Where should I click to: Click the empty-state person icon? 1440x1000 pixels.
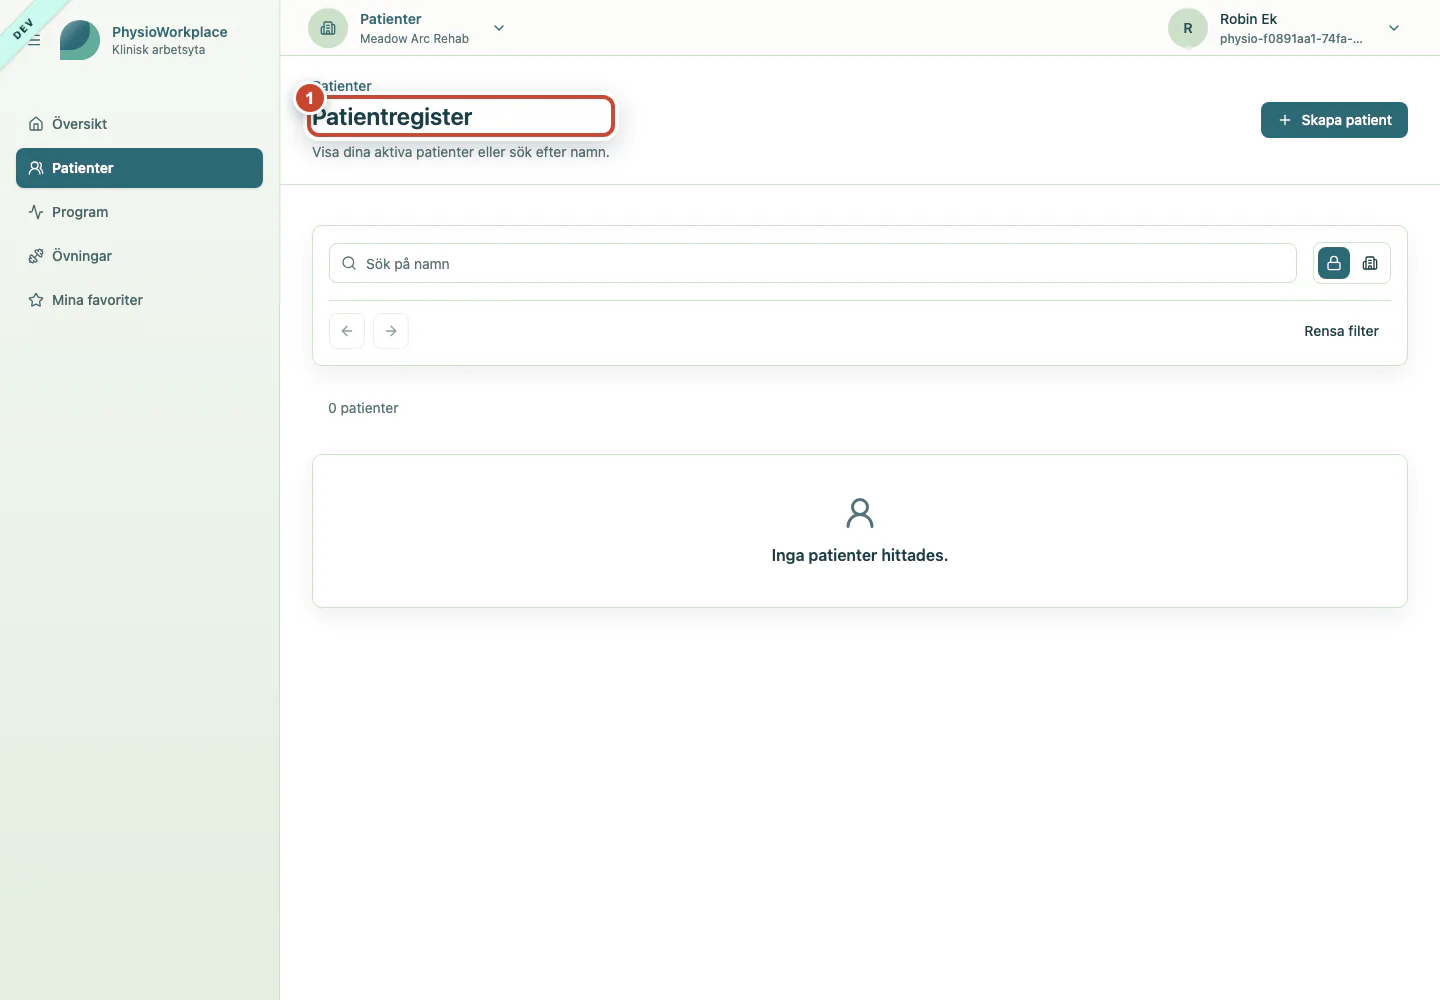(860, 513)
